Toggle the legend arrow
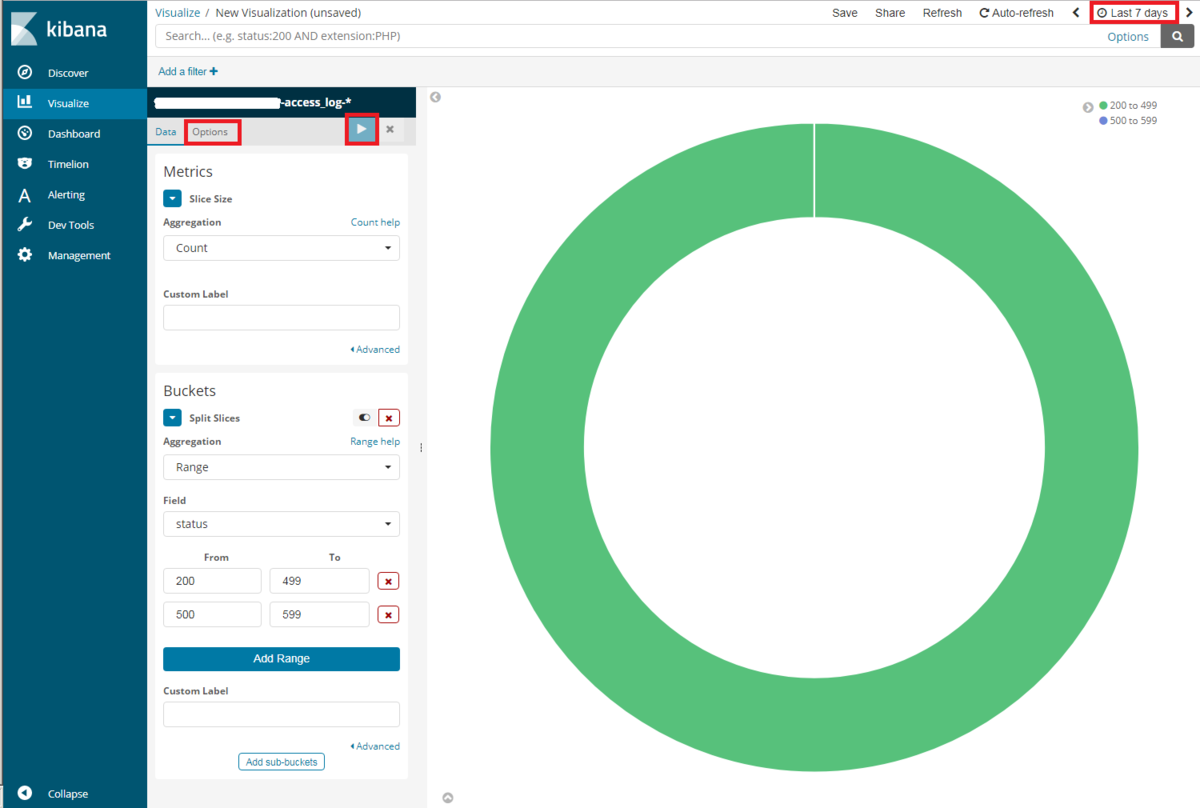The height and width of the screenshot is (808, 1200). pyautogui.click(x=1088, y=107)
